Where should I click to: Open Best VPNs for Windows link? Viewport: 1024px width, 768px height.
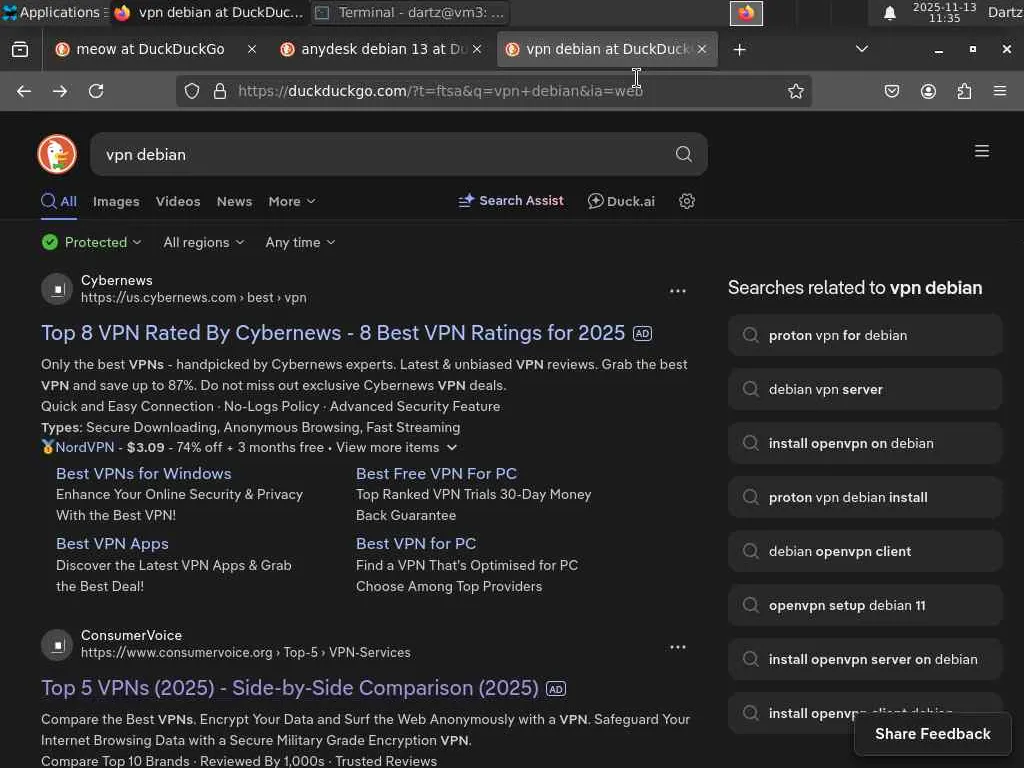144,473
